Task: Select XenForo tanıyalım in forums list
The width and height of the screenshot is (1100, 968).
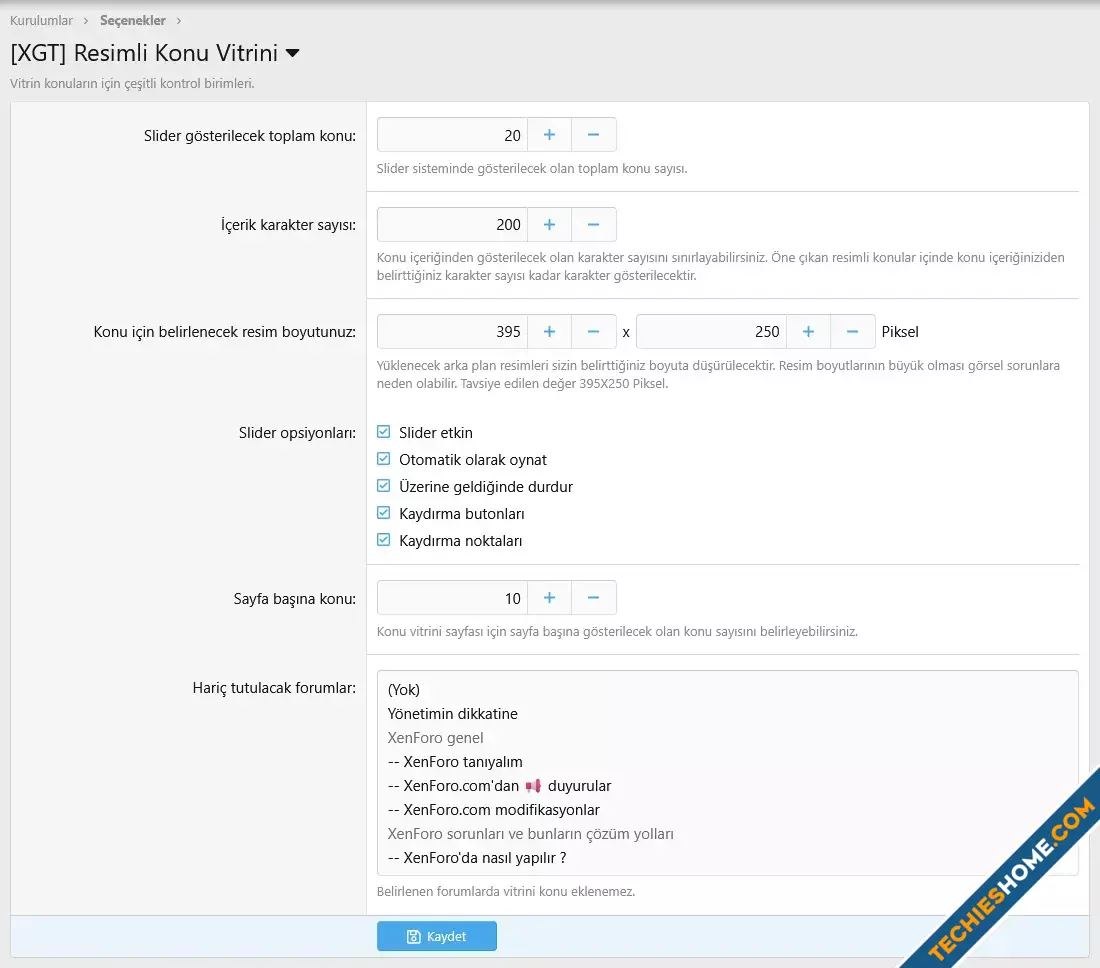Action: (x=727, y=762)
